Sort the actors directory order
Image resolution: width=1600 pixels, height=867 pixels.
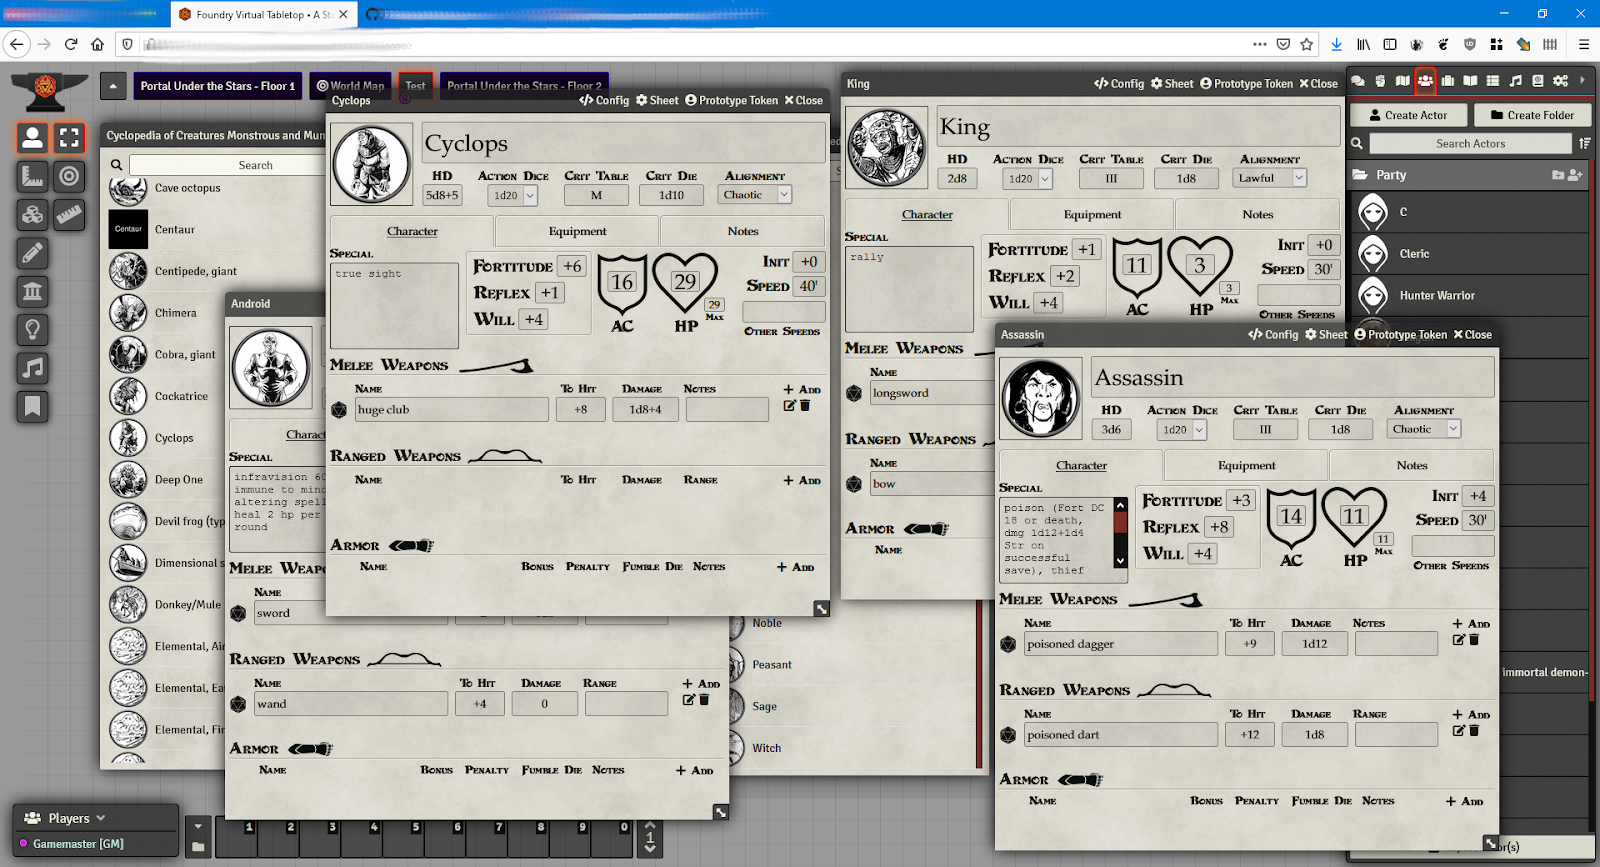click(1584, 144)
